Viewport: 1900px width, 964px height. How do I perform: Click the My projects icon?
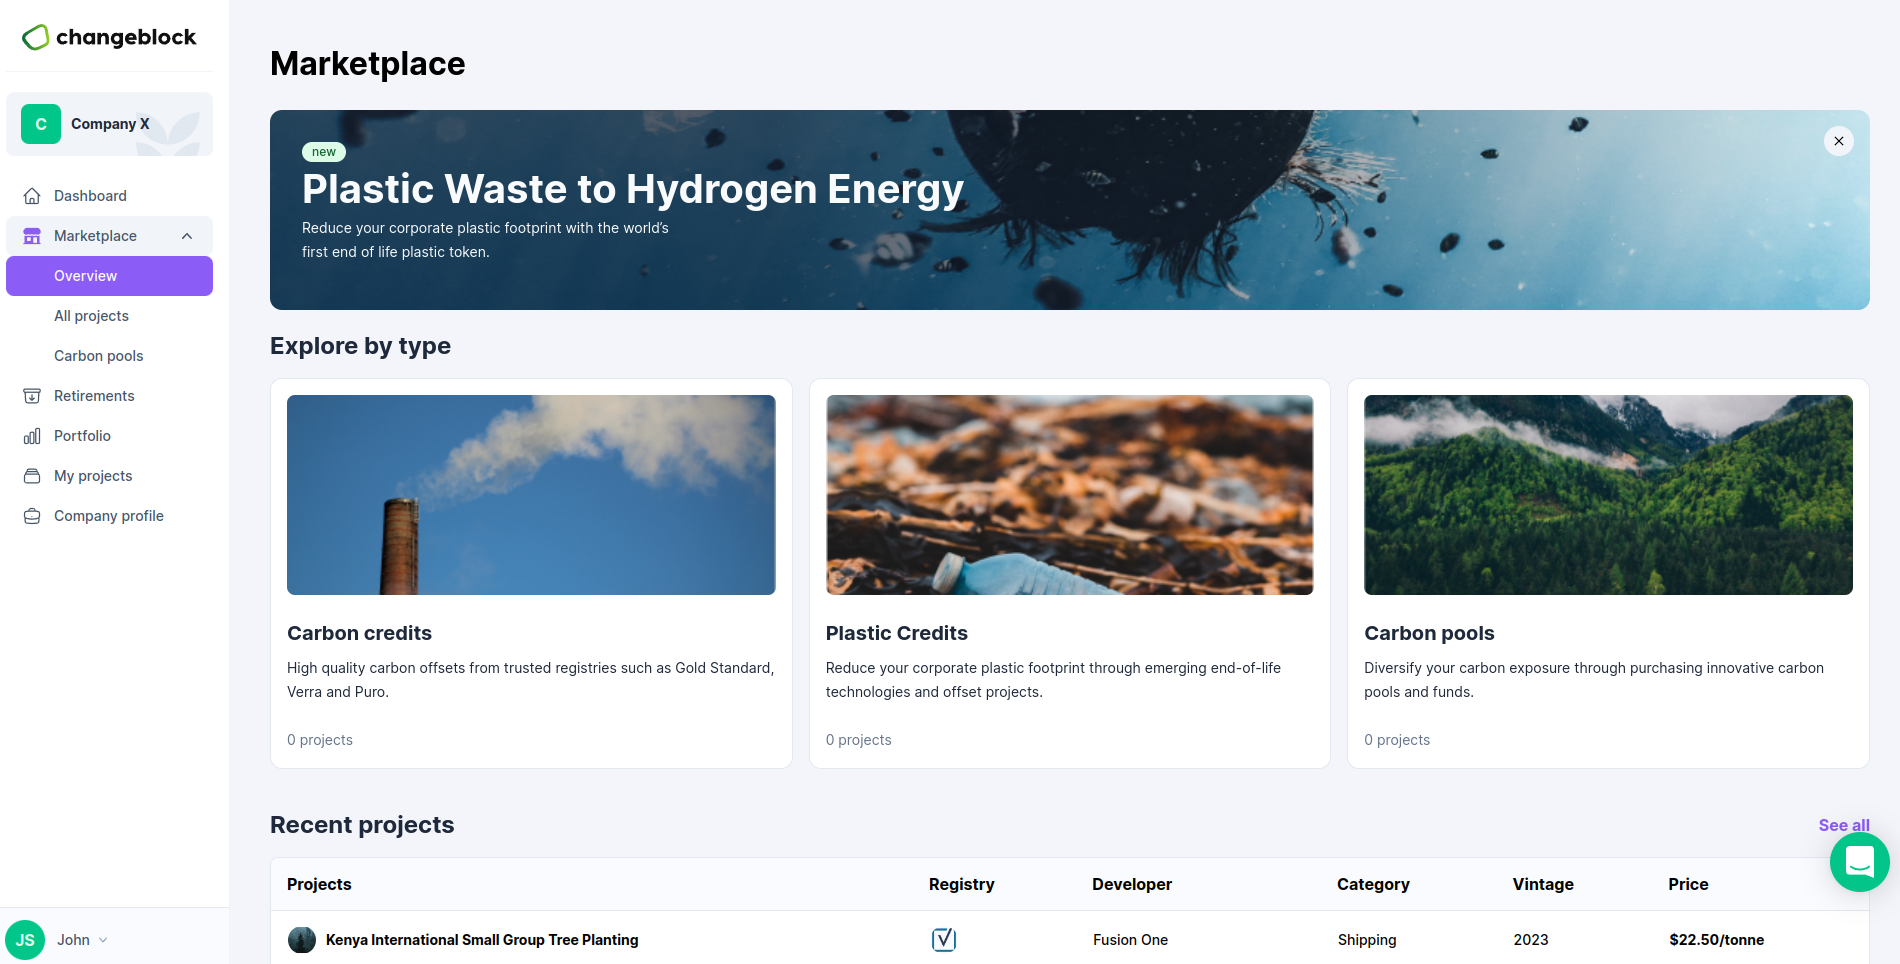32,476
